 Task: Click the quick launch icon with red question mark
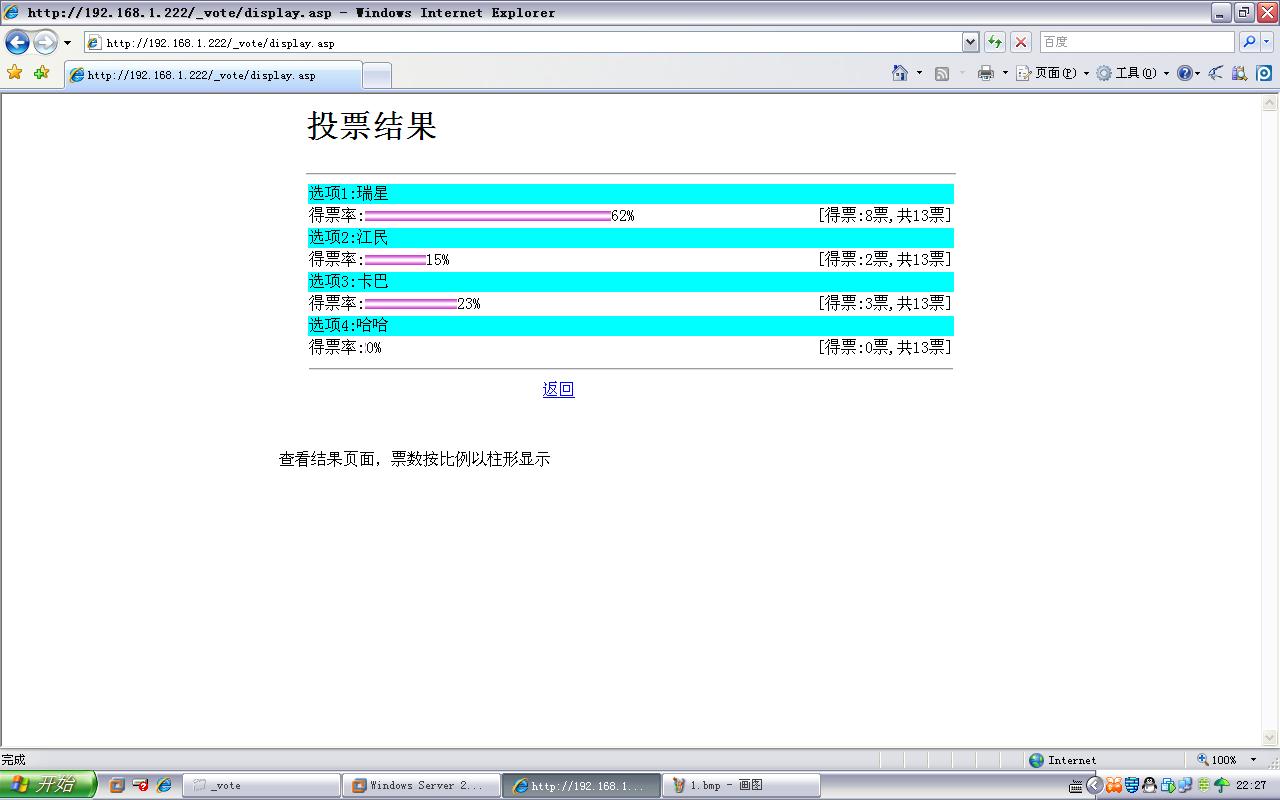[x=141, y=785]
